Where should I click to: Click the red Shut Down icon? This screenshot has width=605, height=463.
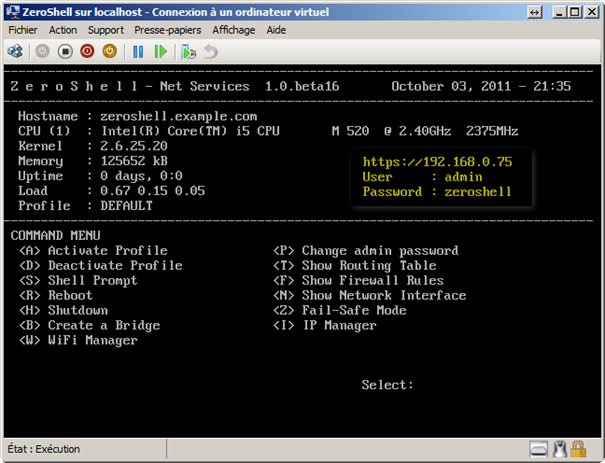[87, 51]
